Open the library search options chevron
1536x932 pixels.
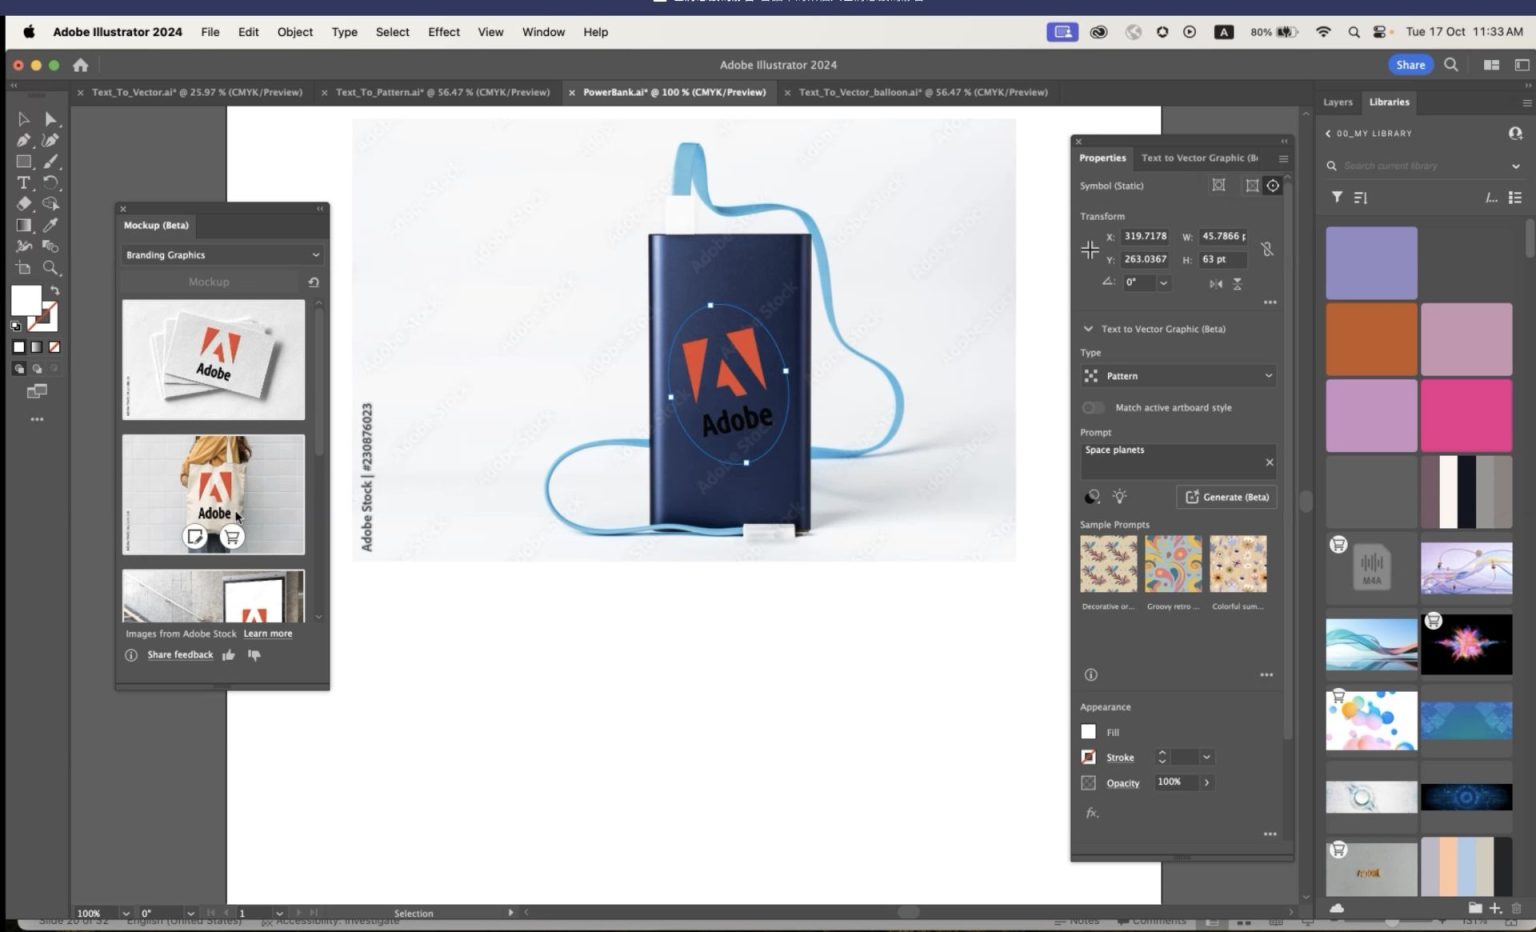pos(1516,166)
